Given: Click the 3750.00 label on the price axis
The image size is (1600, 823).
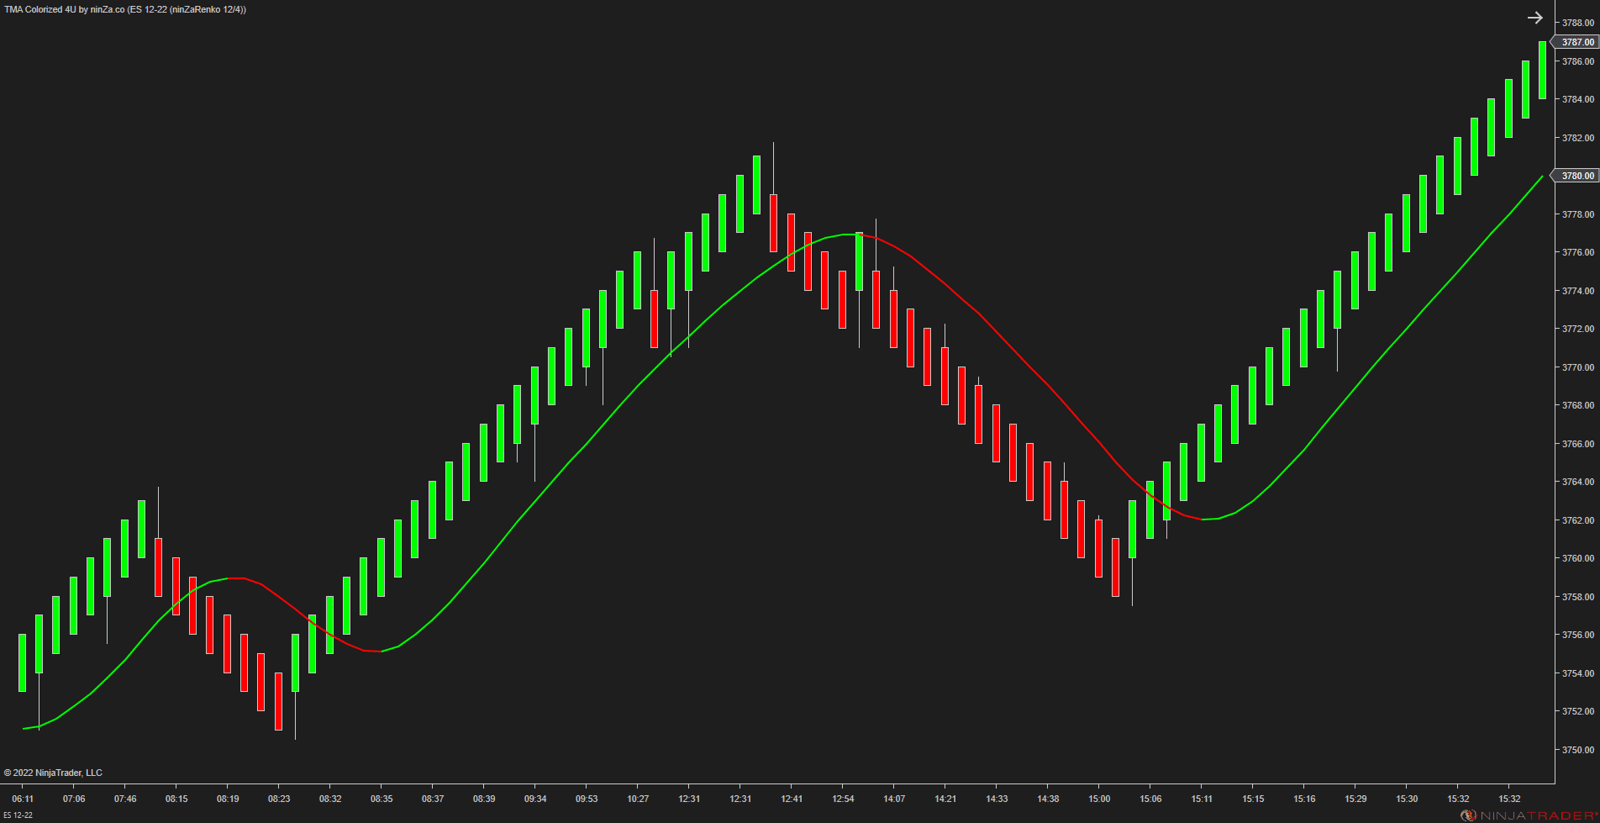Looking at the screenshot, I should coord(1578,750).
